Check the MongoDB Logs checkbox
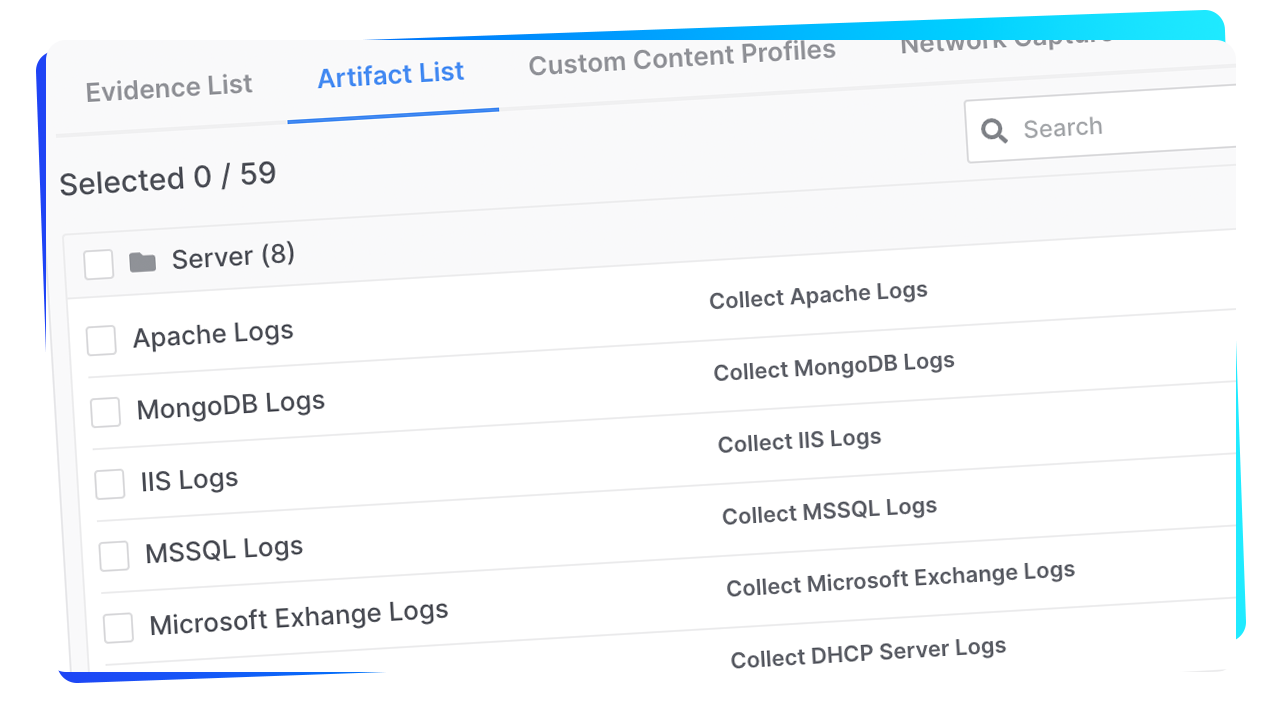Viewport: 1280px width, 720px height. click(x=105, y=412)
